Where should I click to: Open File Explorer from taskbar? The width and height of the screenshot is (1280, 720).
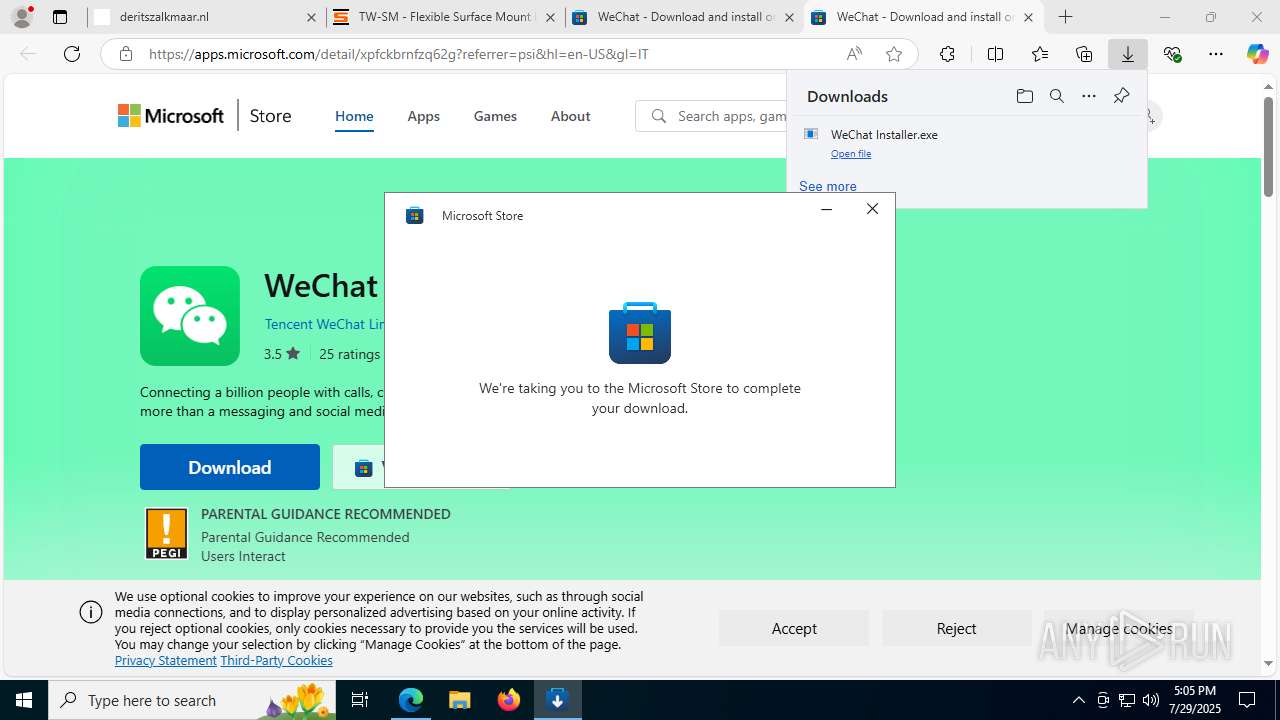click(x=459, y=700)
